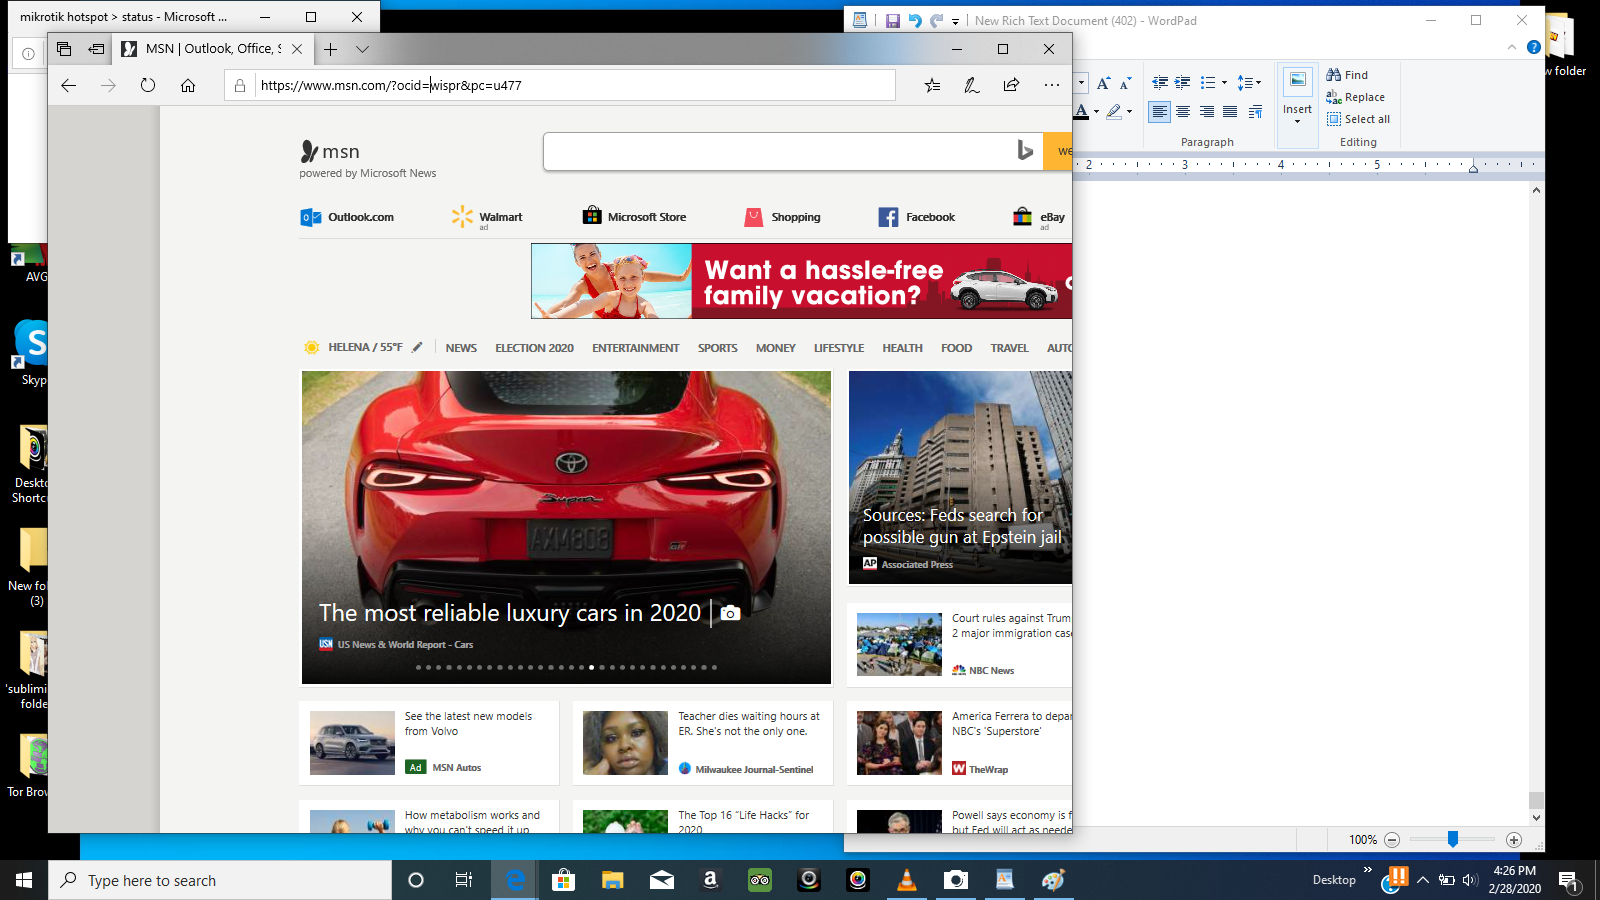Open the NEWS section on MSN
The image size is (1600, 900).
pyautogui.click(x=461, y=348)
